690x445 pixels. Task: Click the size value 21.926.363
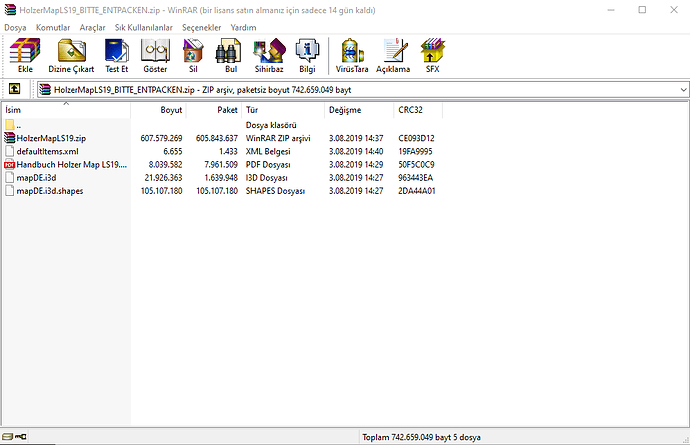163,178
